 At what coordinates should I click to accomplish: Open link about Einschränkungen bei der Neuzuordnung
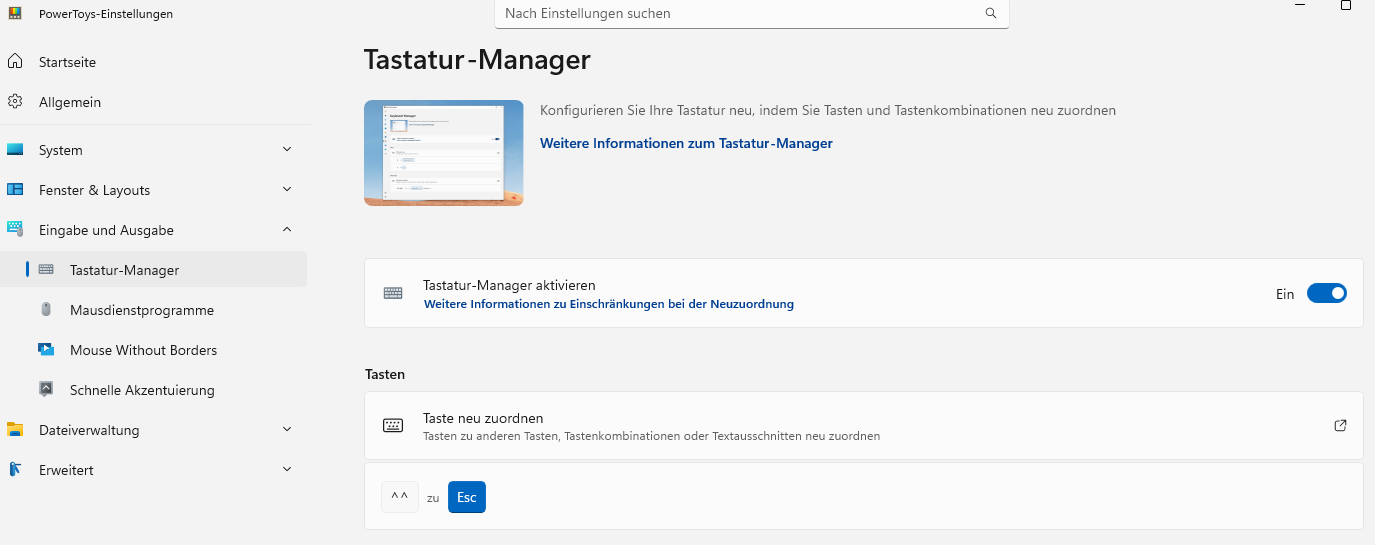(609, 304)
